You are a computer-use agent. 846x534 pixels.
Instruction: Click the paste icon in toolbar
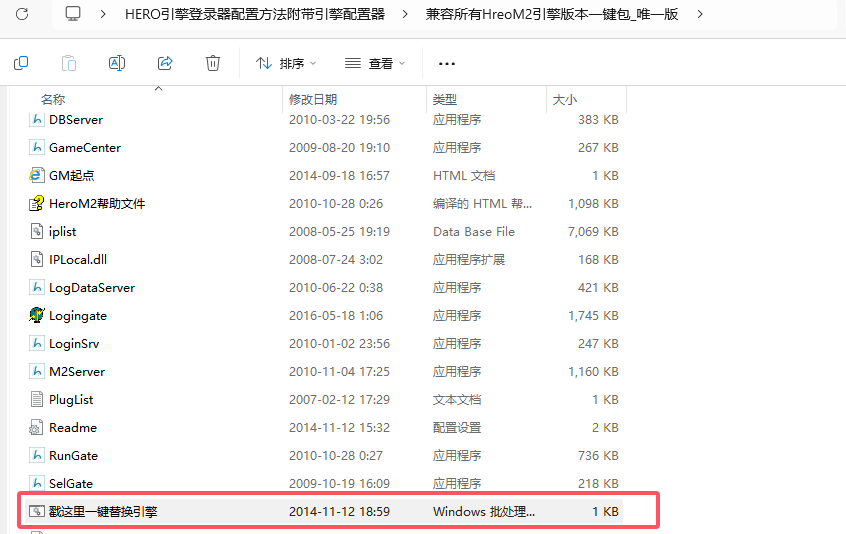point(69,63)
